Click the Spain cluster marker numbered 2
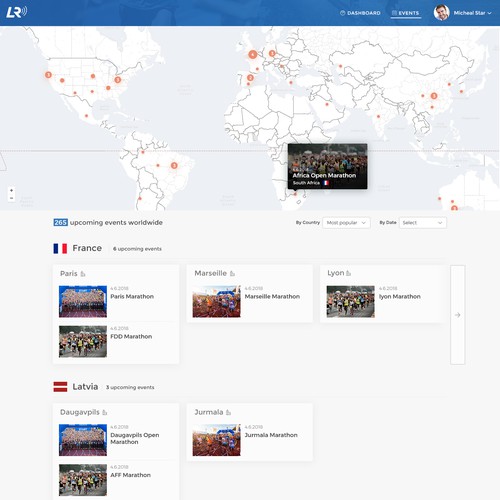The width and height of the screenshot is (500, 500). point(250,78)
